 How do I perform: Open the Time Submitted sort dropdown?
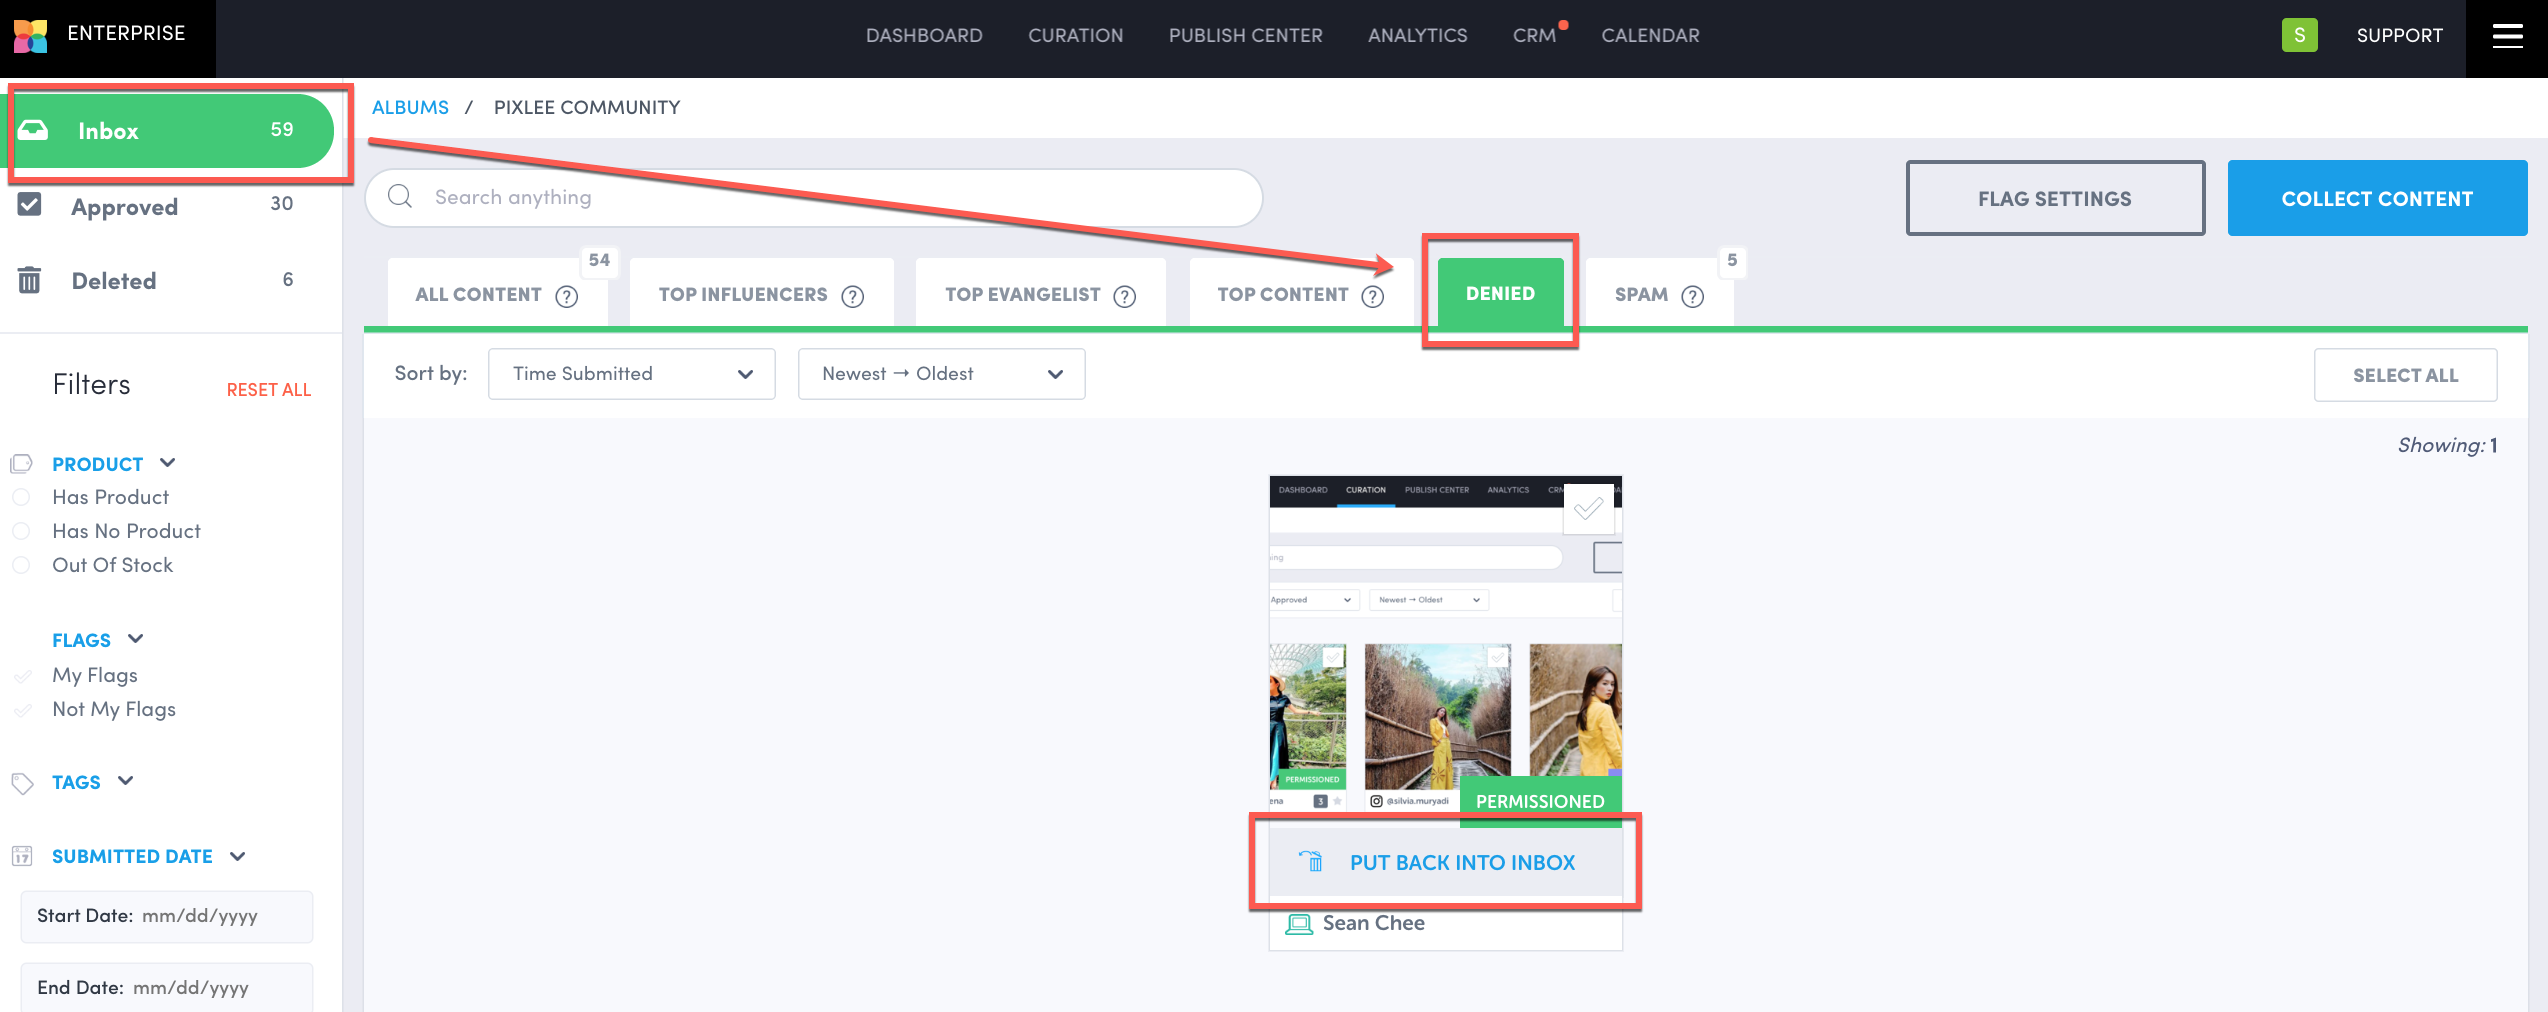631,374
